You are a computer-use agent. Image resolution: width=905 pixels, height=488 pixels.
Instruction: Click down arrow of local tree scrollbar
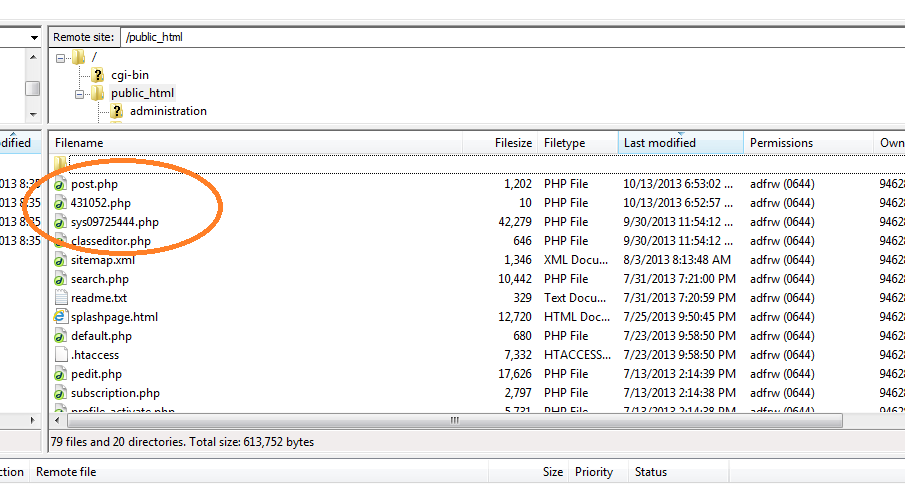[33, 114]
